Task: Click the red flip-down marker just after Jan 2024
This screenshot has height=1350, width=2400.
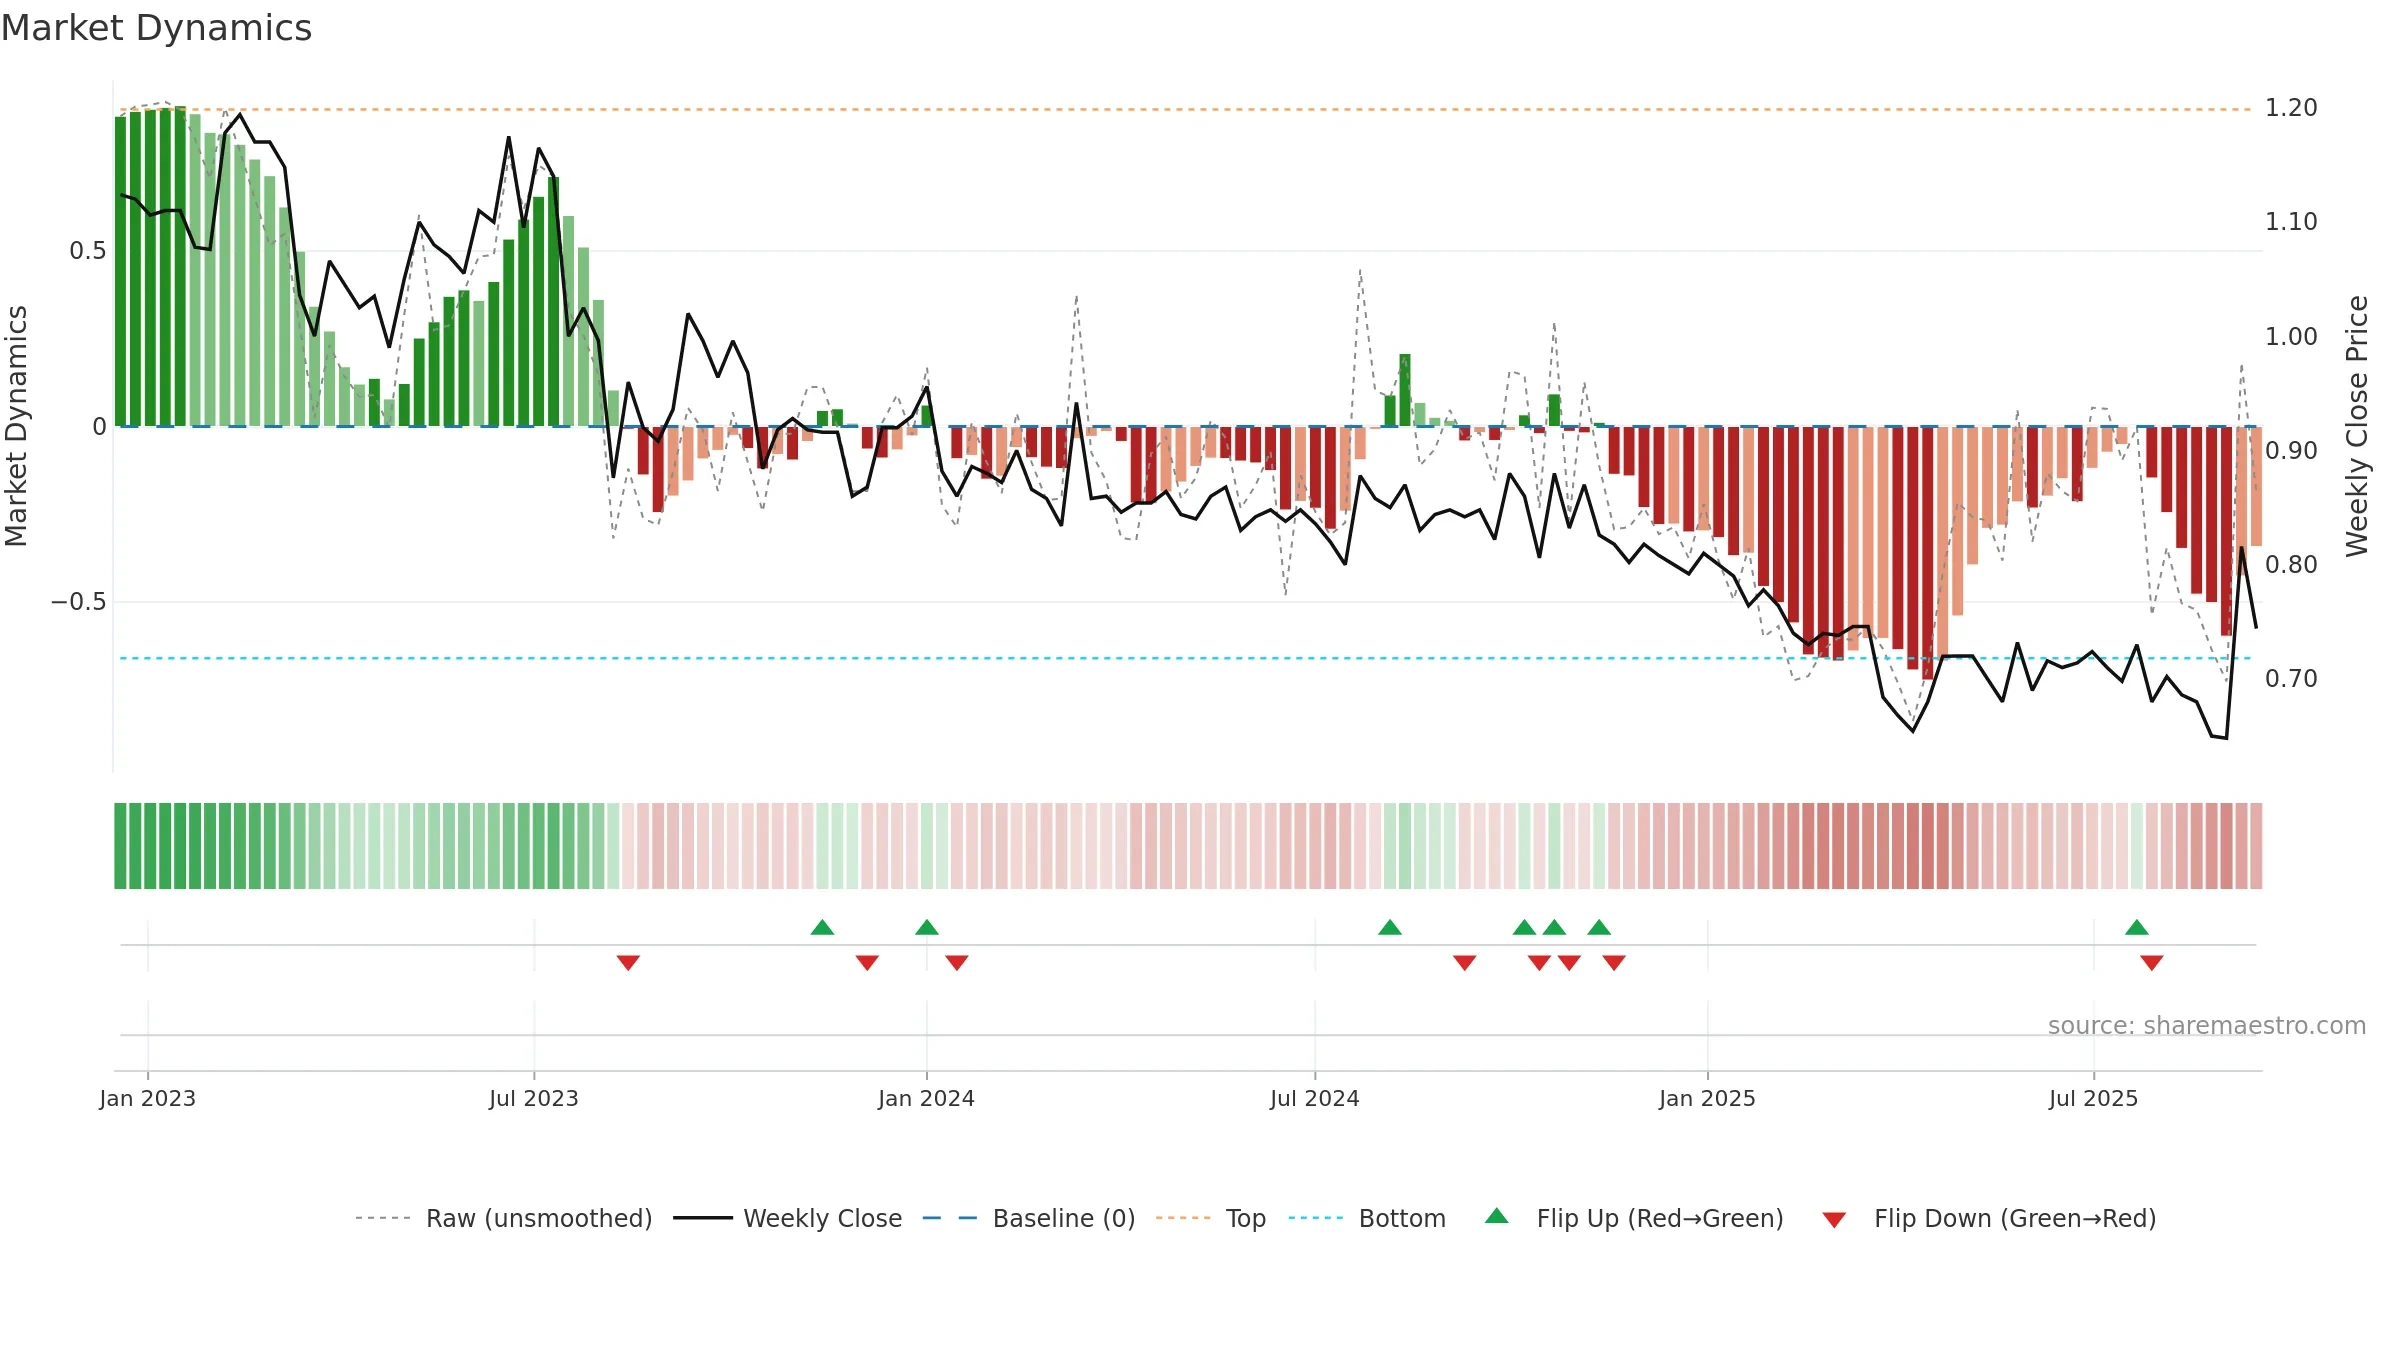Action: click(957, 962)
